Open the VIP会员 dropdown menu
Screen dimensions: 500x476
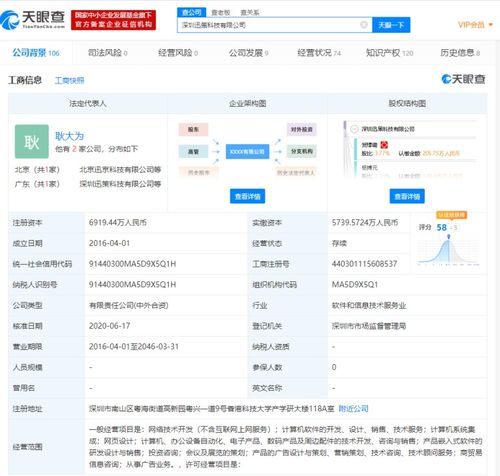475,25
